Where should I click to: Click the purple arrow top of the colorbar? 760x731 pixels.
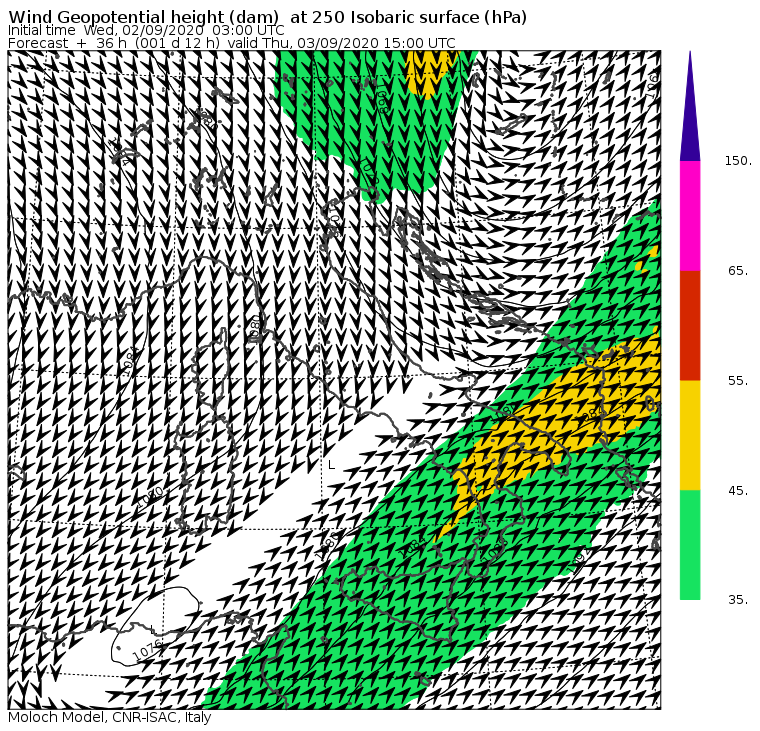click(x=690, y=106)
